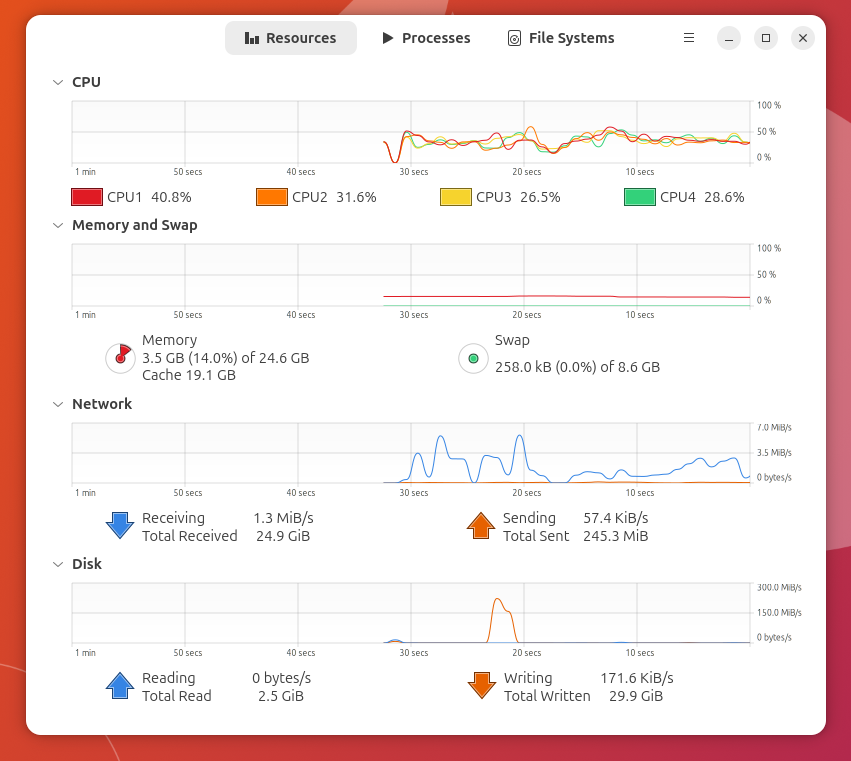Switch to the Processes tab
Screen dimensions: 851x761
(x=426, y=38)
